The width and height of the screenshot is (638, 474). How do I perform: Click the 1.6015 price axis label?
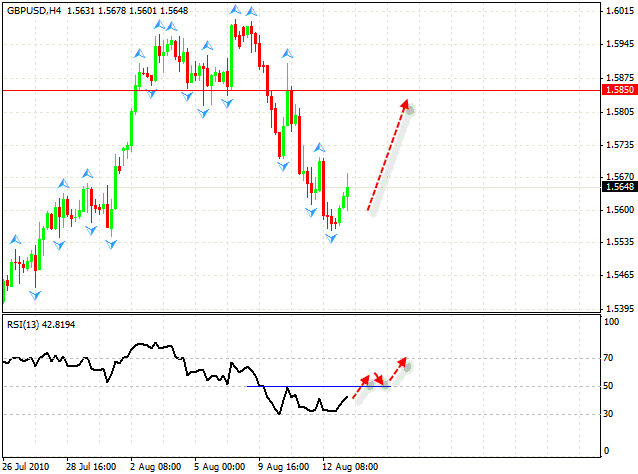620,11
